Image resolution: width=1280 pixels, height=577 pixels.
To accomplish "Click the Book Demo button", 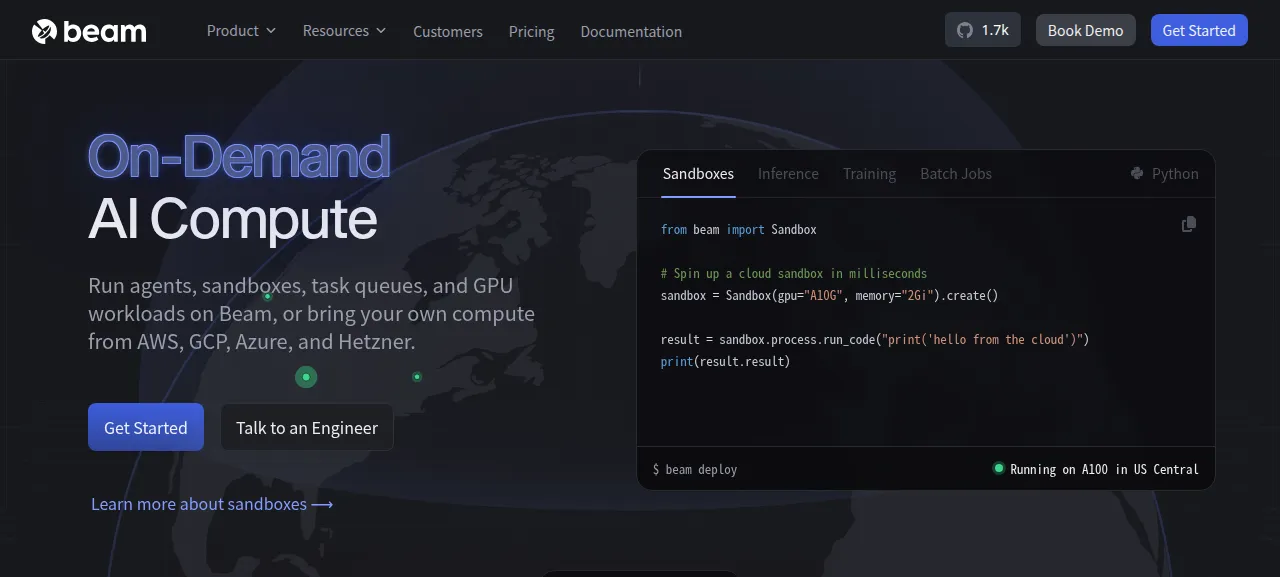I will [x=1086, y=30].
